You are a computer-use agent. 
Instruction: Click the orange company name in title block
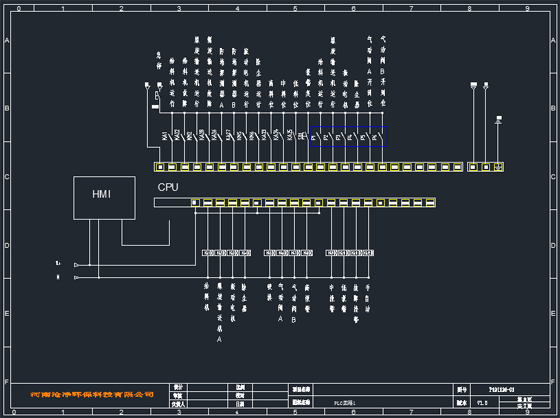92,395
